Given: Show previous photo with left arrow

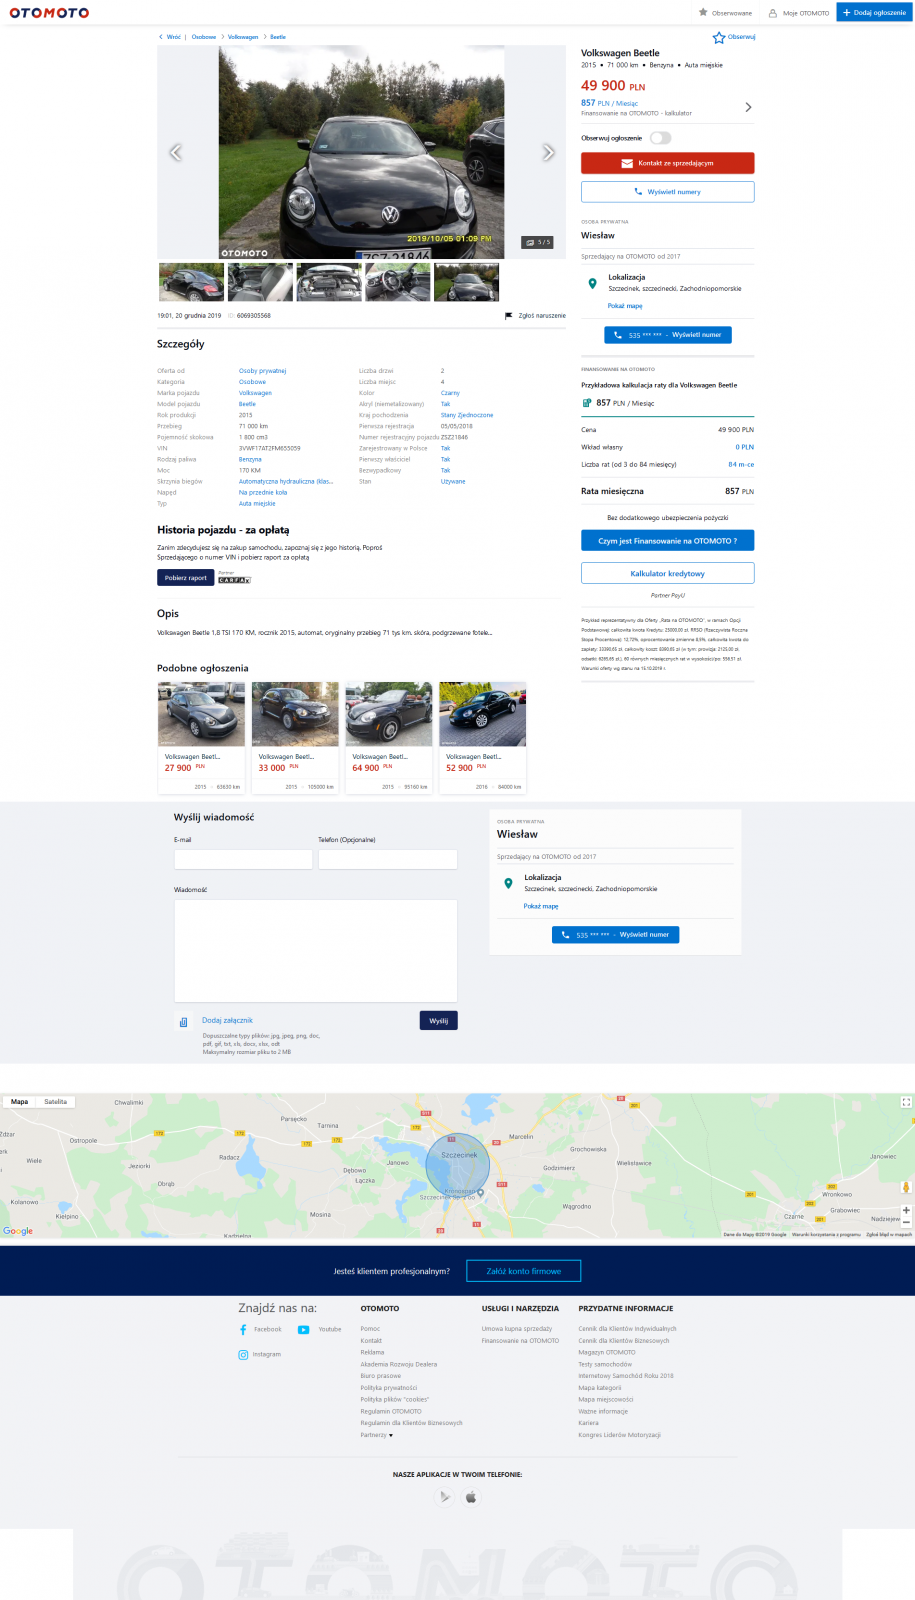Looking at the screenshot, I should click(176, 152).
